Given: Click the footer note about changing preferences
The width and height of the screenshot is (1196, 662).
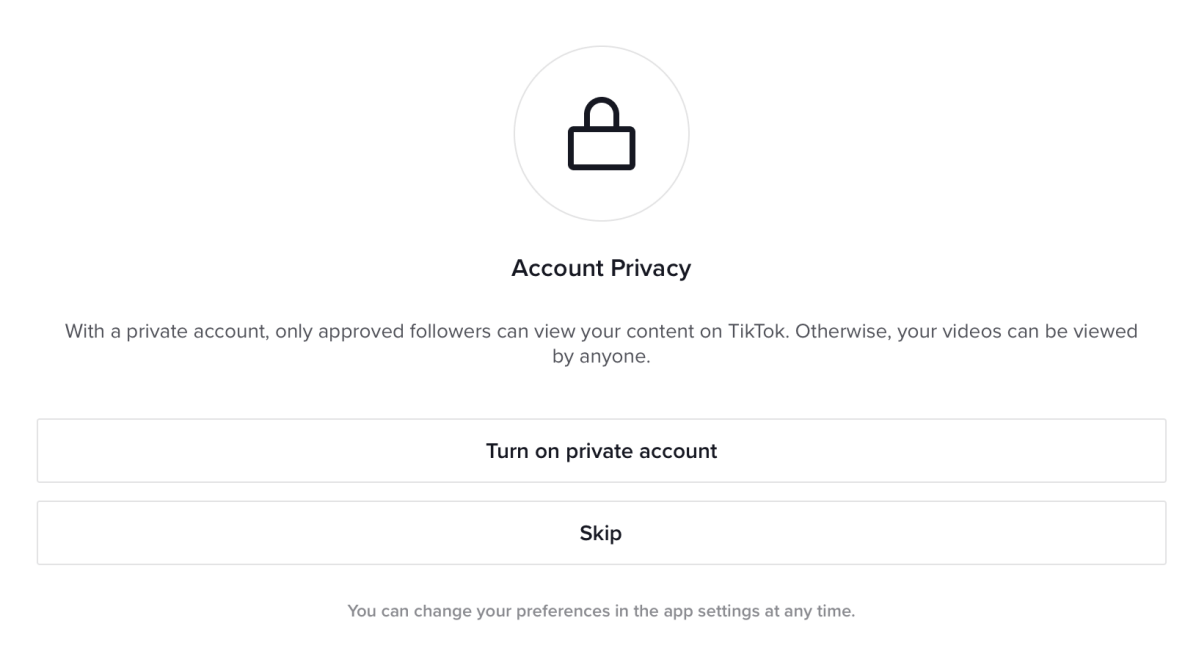Looking at the screenshot, I should point(601,611).
